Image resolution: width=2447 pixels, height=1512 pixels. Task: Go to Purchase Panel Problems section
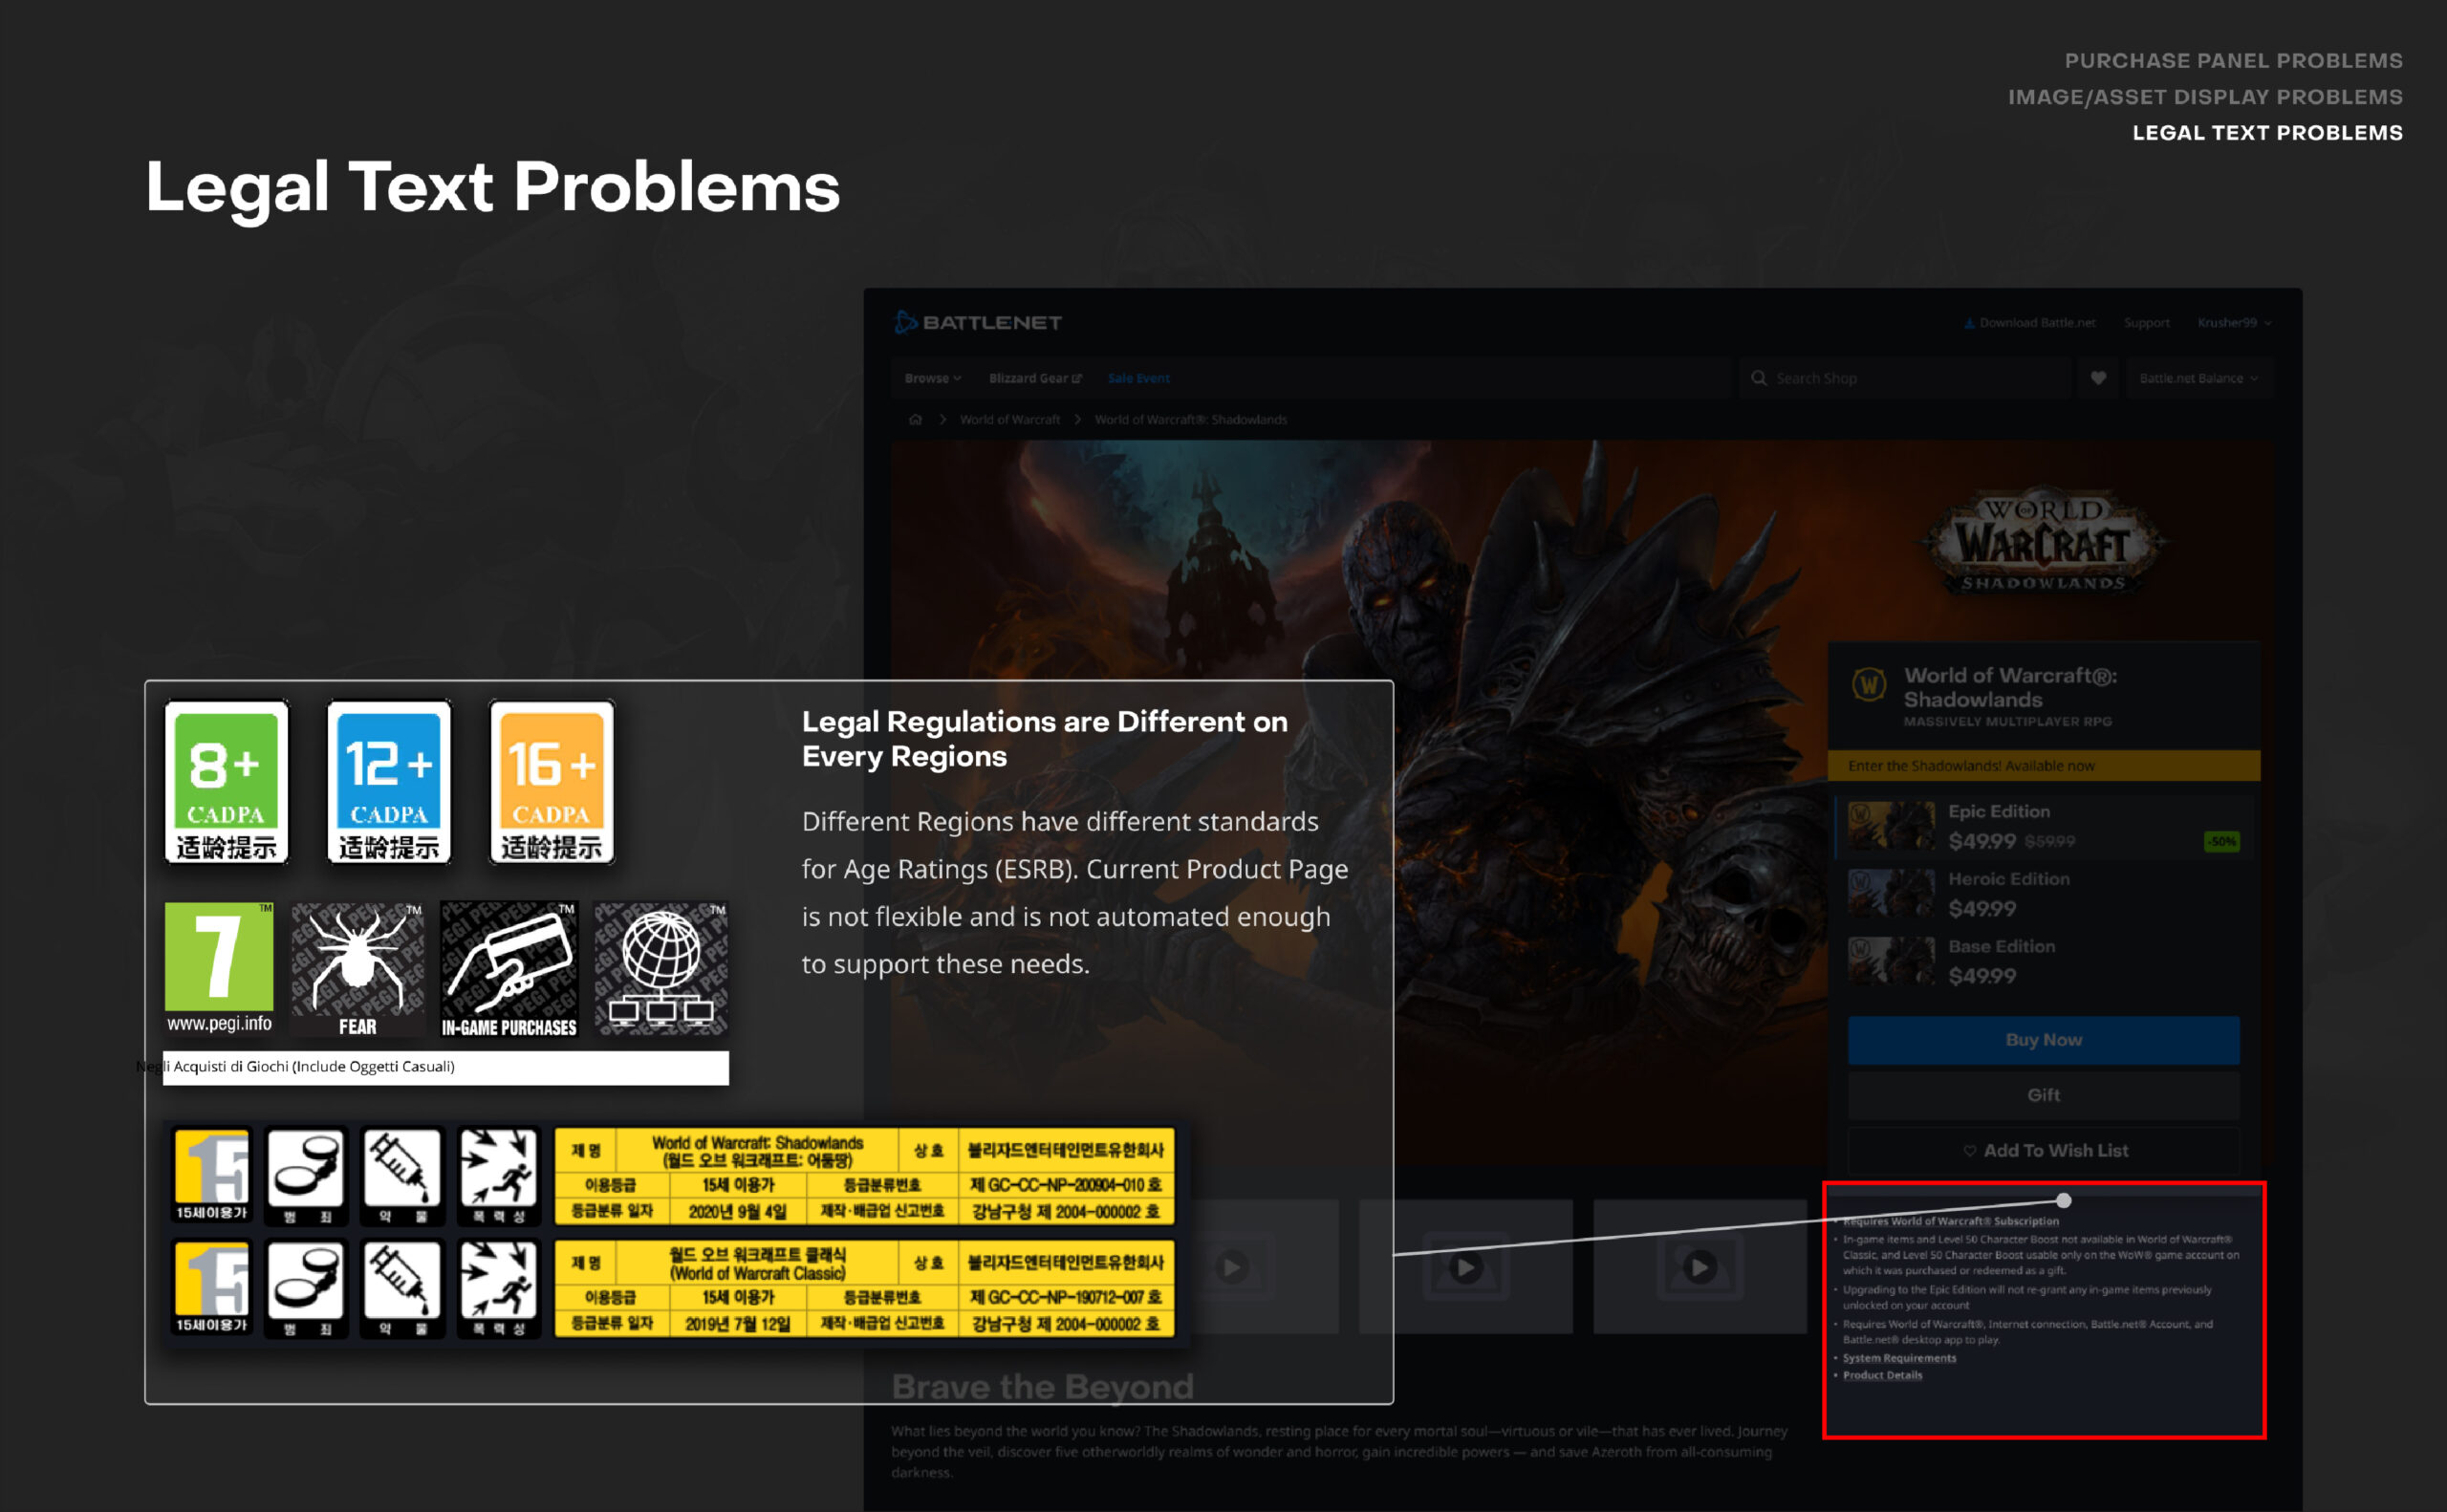click(x=2233, y=61)
